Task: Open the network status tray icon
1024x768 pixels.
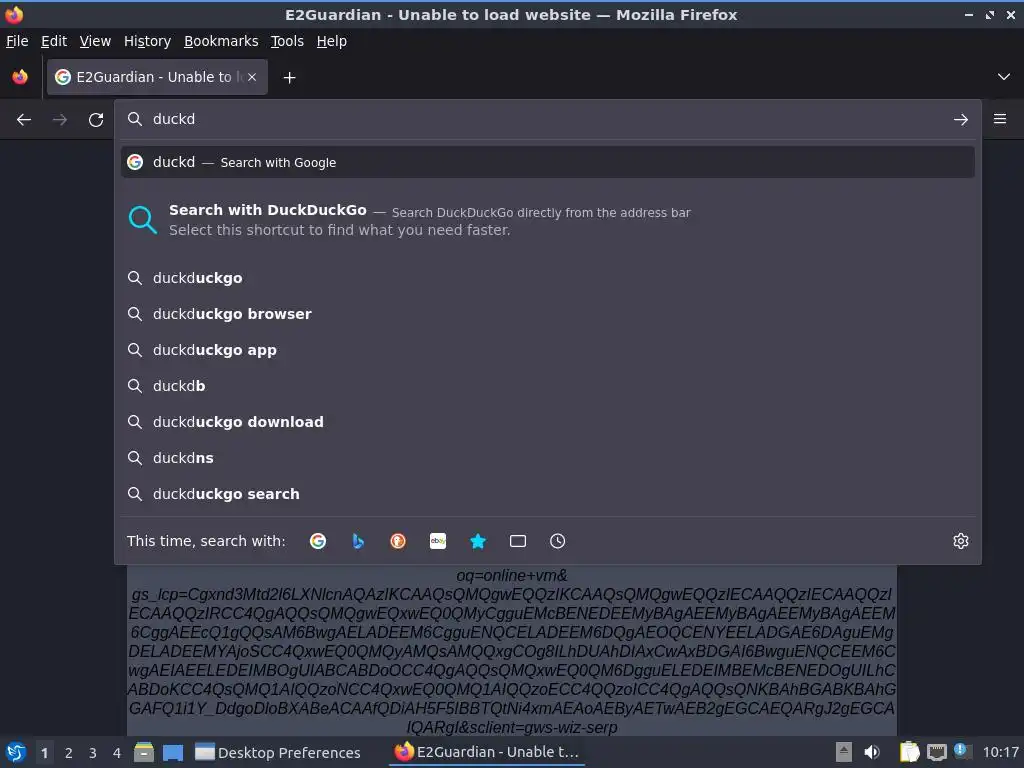Action: [936, 752]
